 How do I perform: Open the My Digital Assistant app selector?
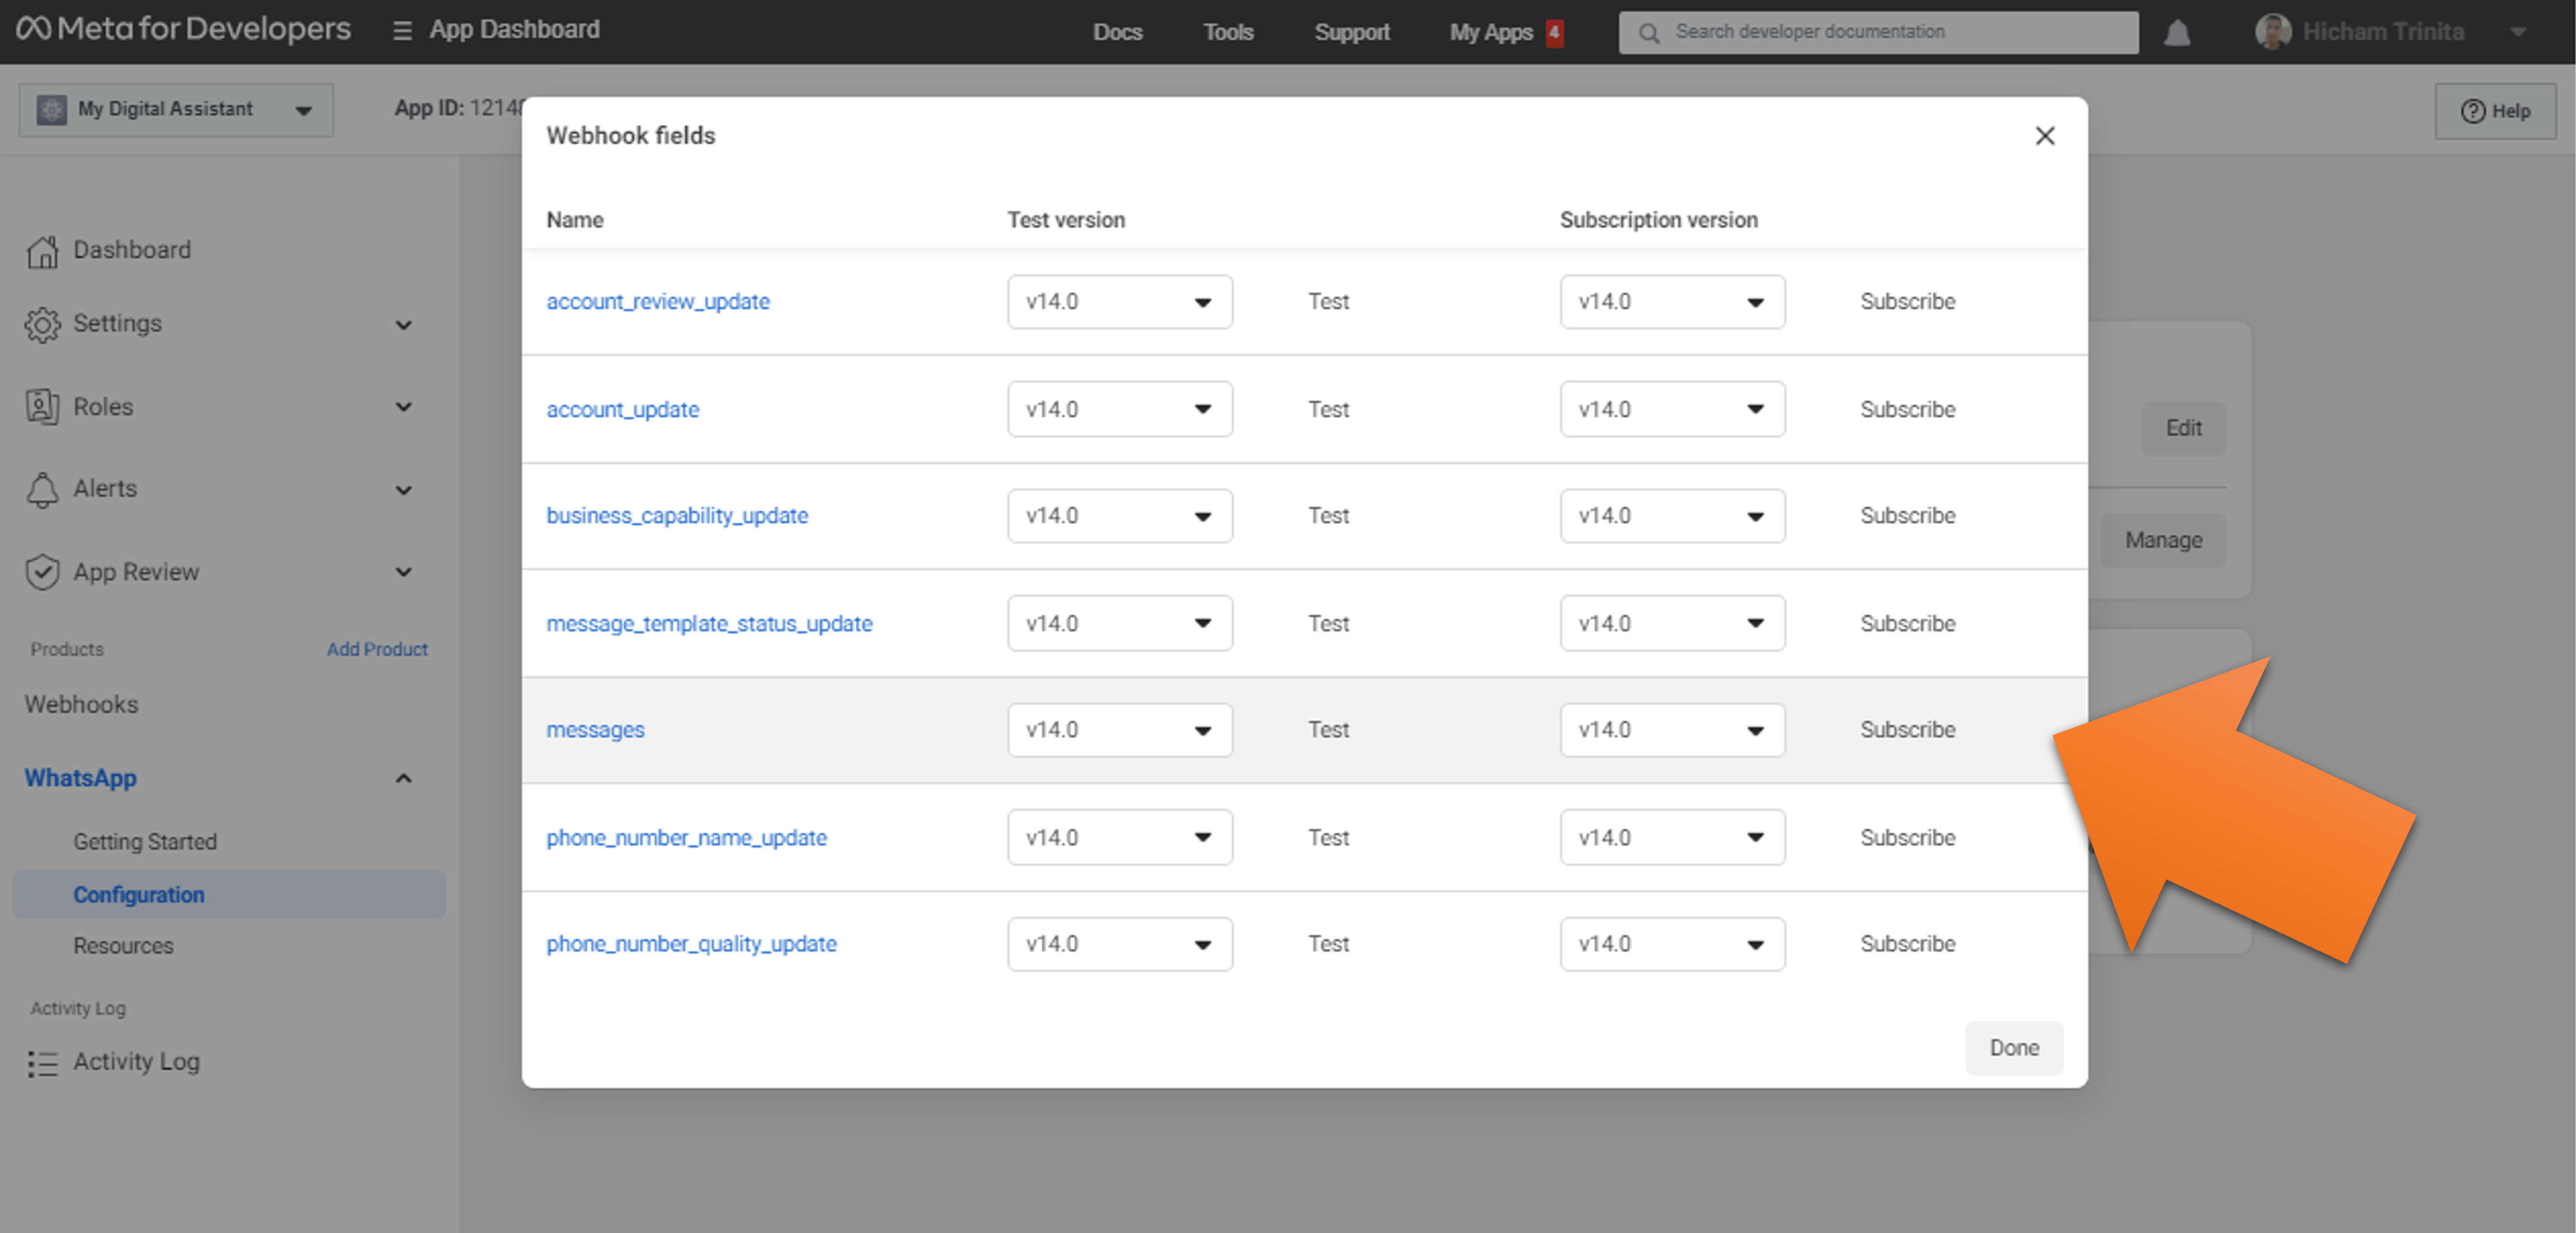[176, 110]
